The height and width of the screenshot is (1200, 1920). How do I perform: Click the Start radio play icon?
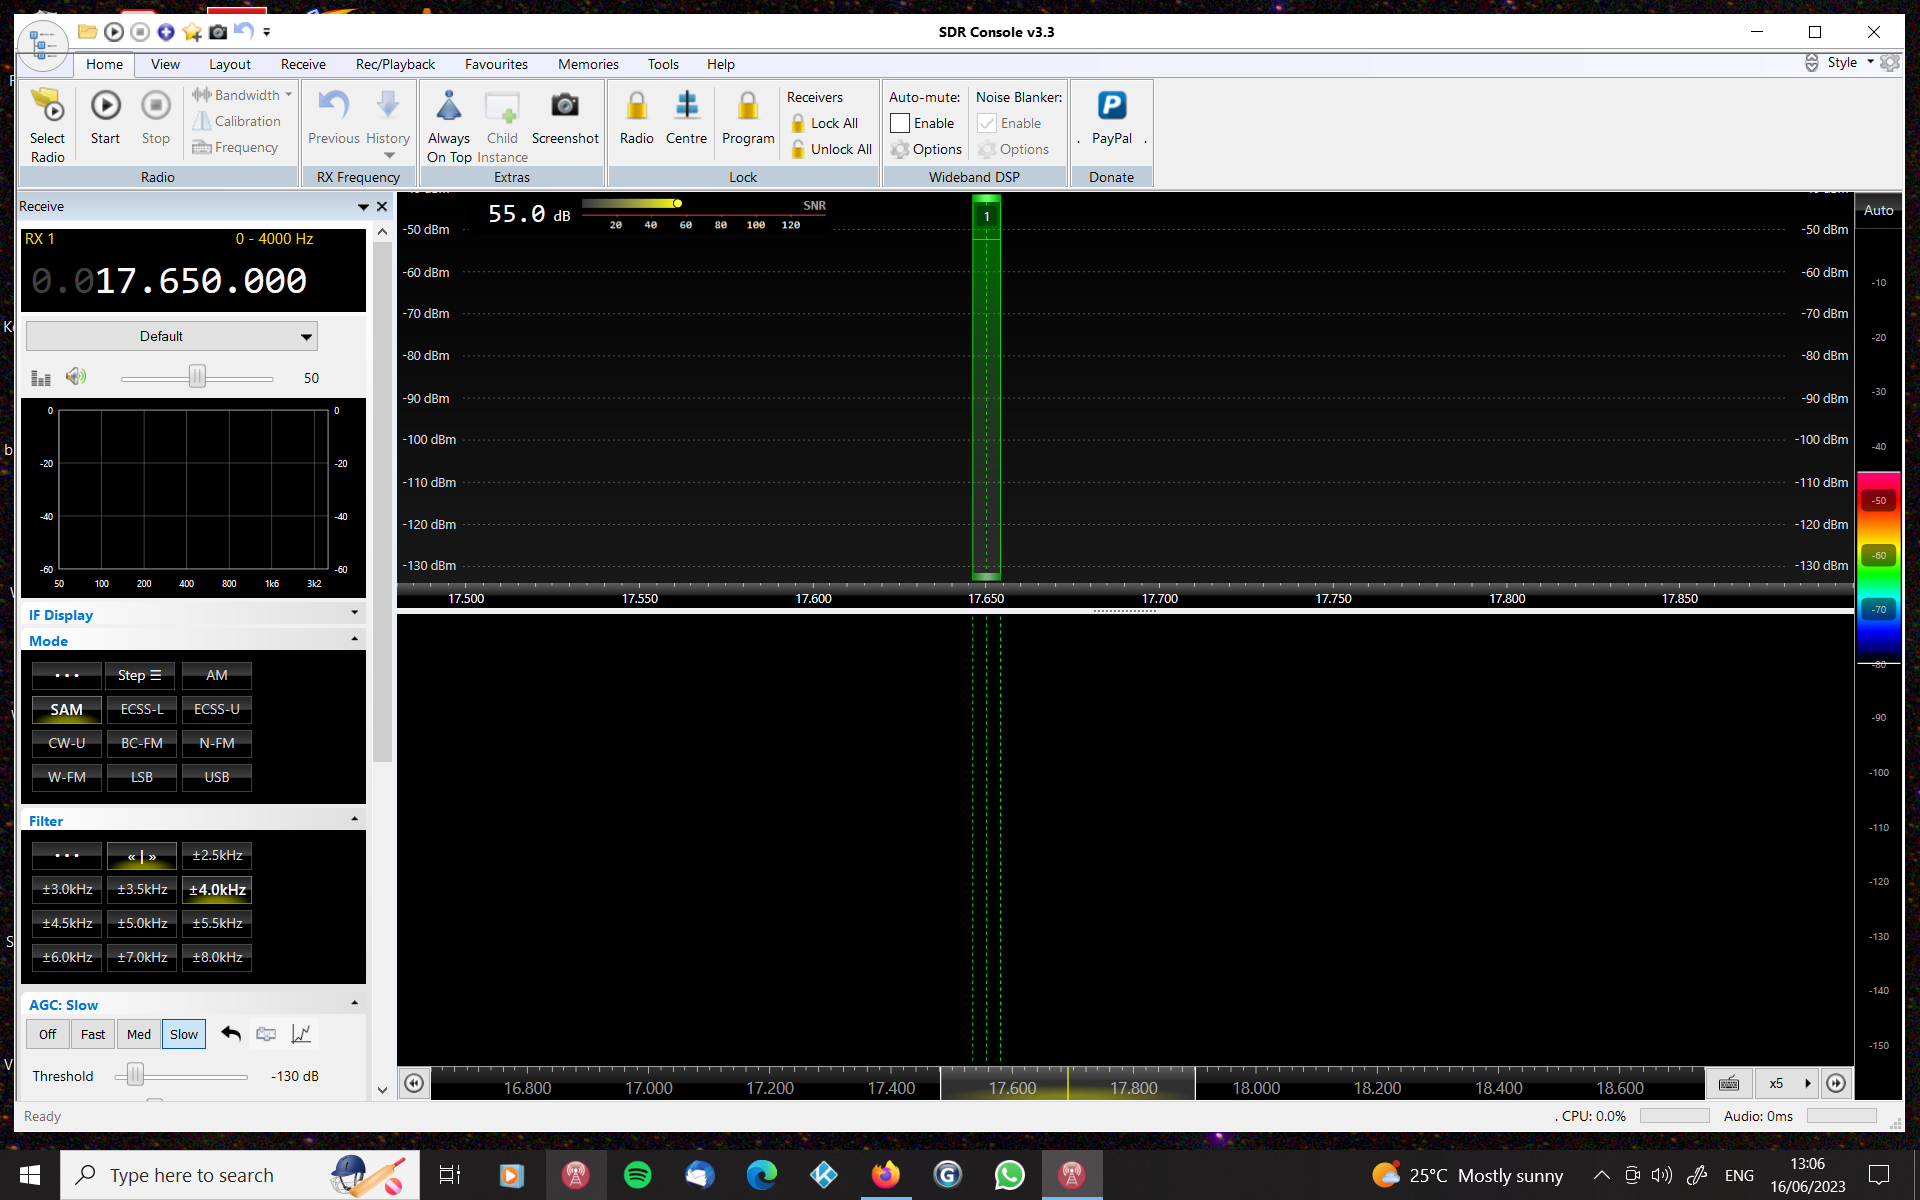(x=105, y=107)
